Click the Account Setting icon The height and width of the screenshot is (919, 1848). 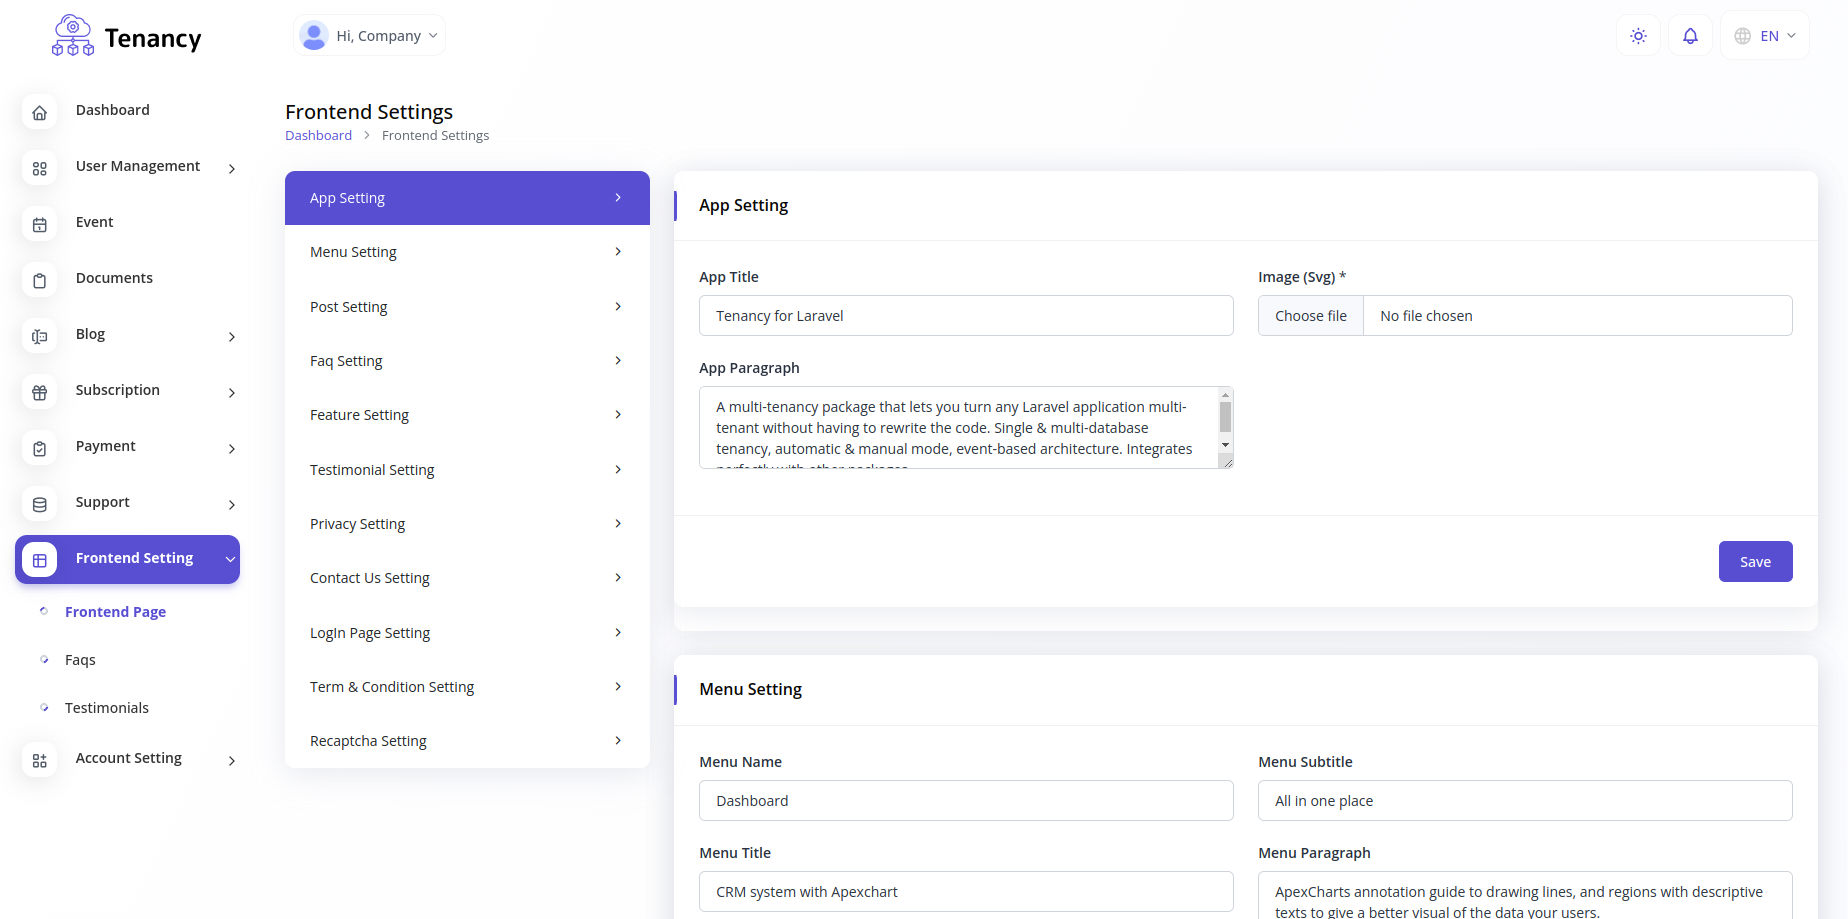pyautogui.click(x=40, y=761)
